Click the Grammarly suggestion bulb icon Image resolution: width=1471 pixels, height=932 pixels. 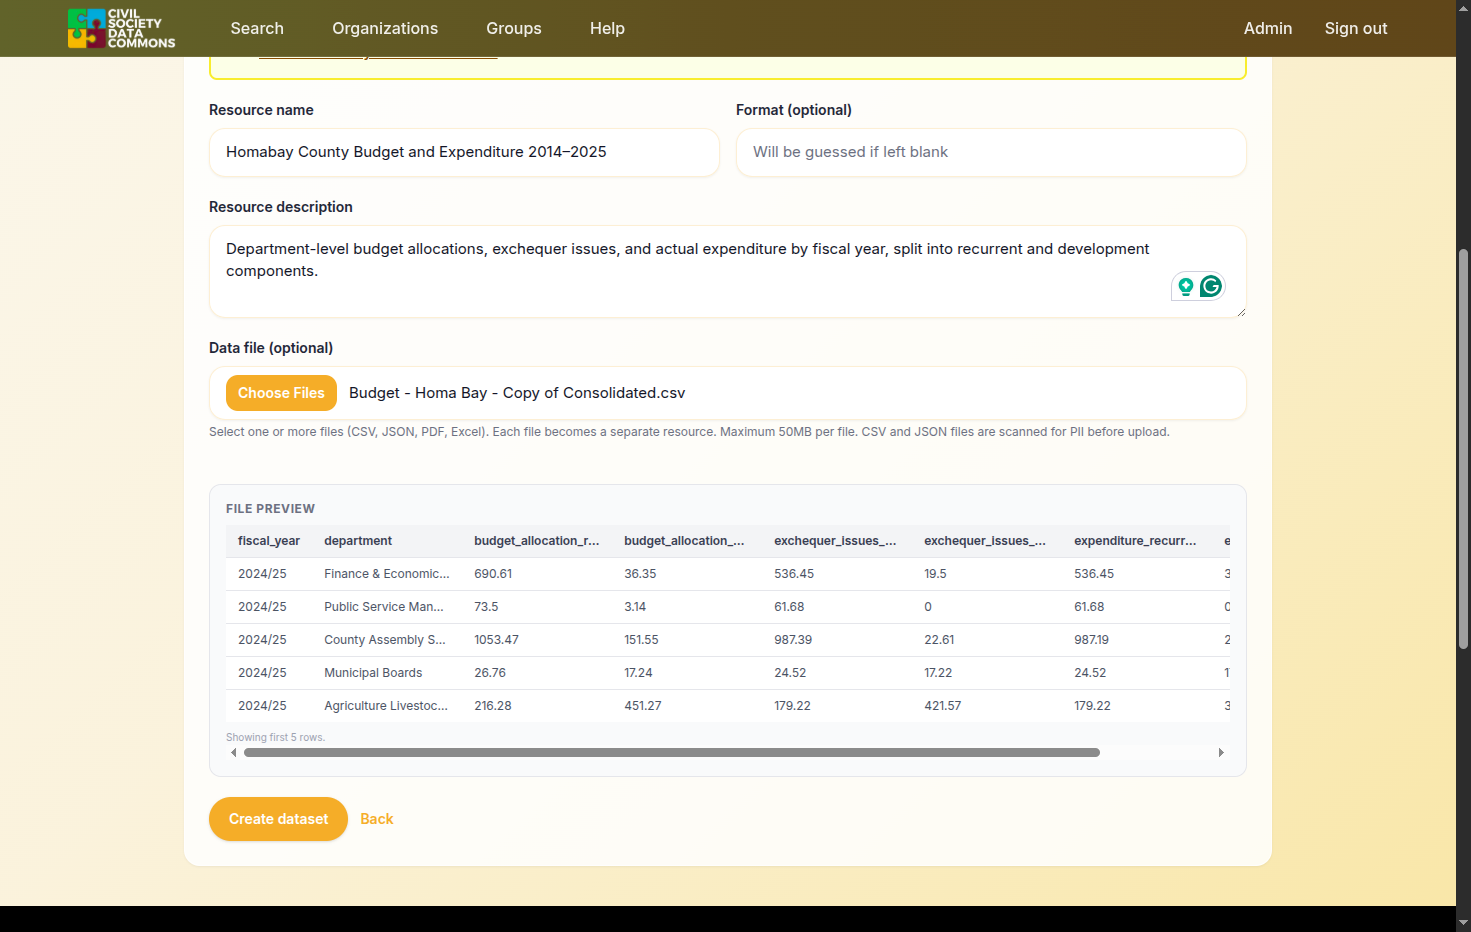[1186, 287]
